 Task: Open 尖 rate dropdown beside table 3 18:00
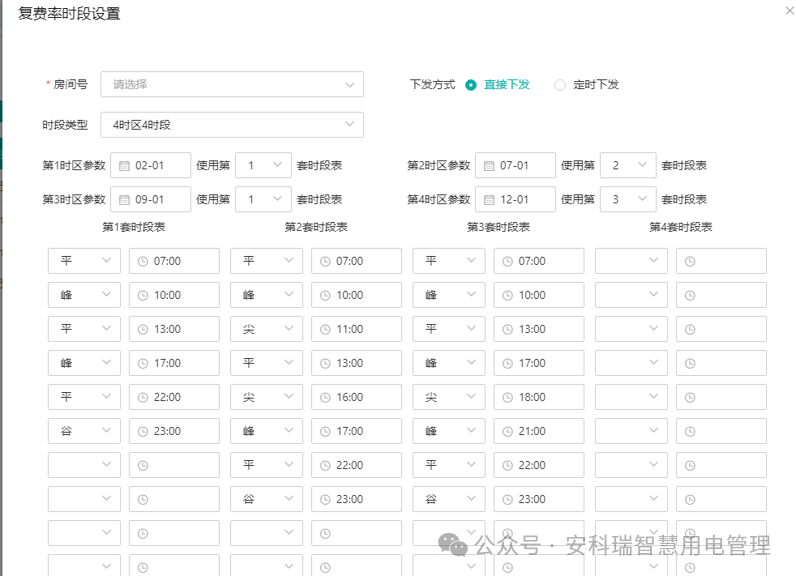click(449, 397)
